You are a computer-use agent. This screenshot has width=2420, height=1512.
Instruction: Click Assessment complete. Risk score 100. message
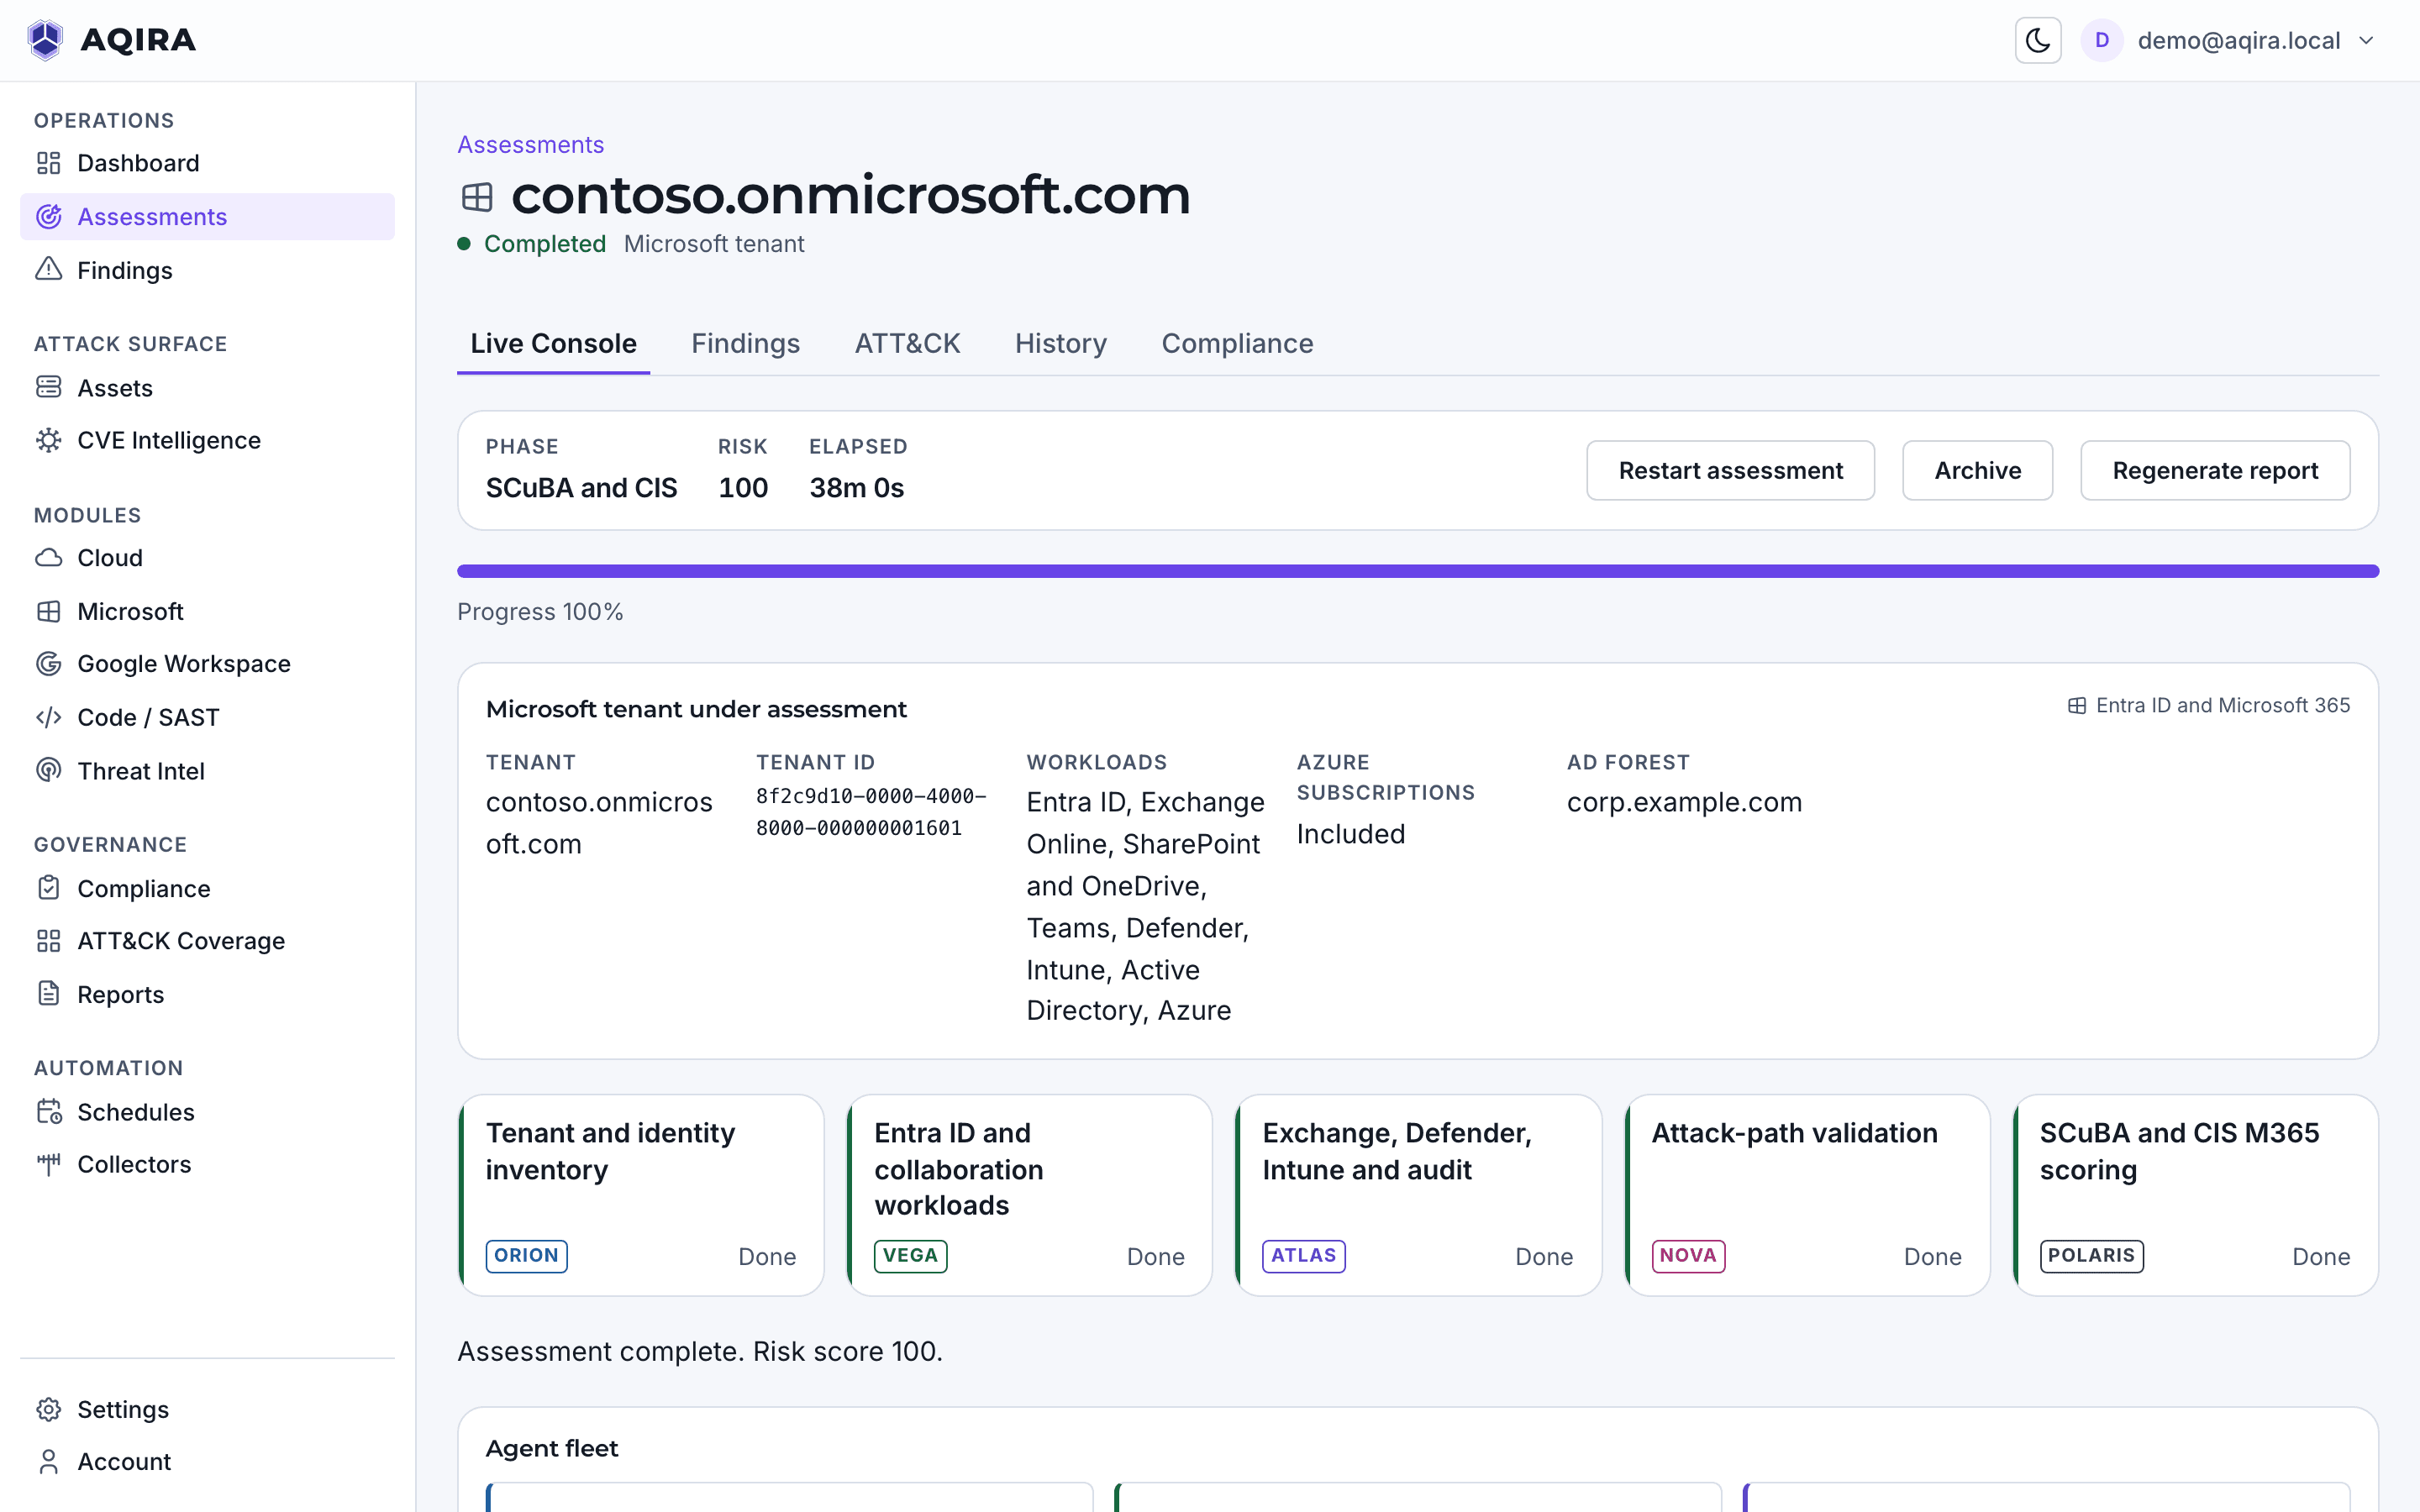(700, 1352)
